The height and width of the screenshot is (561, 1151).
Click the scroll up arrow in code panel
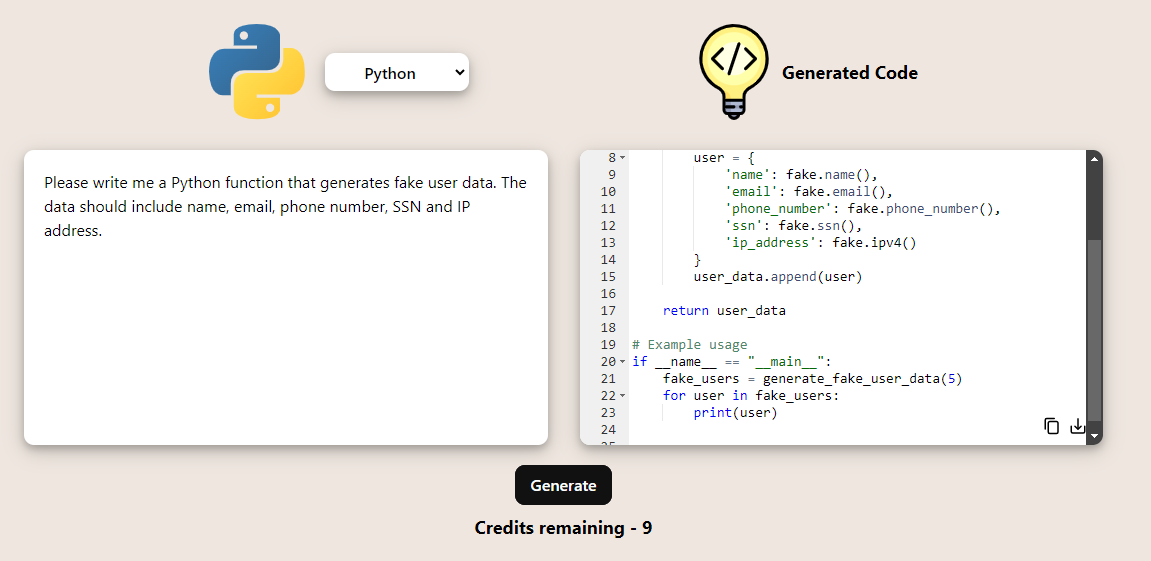tap(1094, 158)
